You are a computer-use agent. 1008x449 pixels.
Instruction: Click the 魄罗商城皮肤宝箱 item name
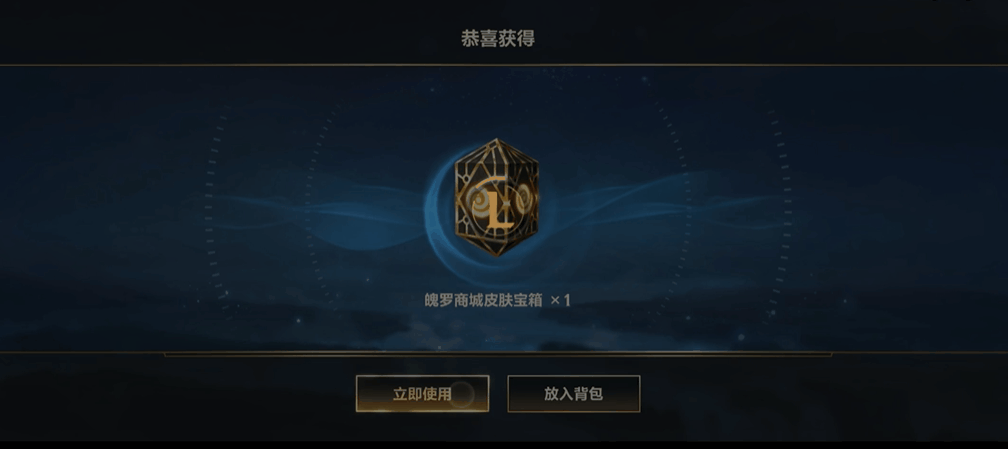[x=483, y=300]
